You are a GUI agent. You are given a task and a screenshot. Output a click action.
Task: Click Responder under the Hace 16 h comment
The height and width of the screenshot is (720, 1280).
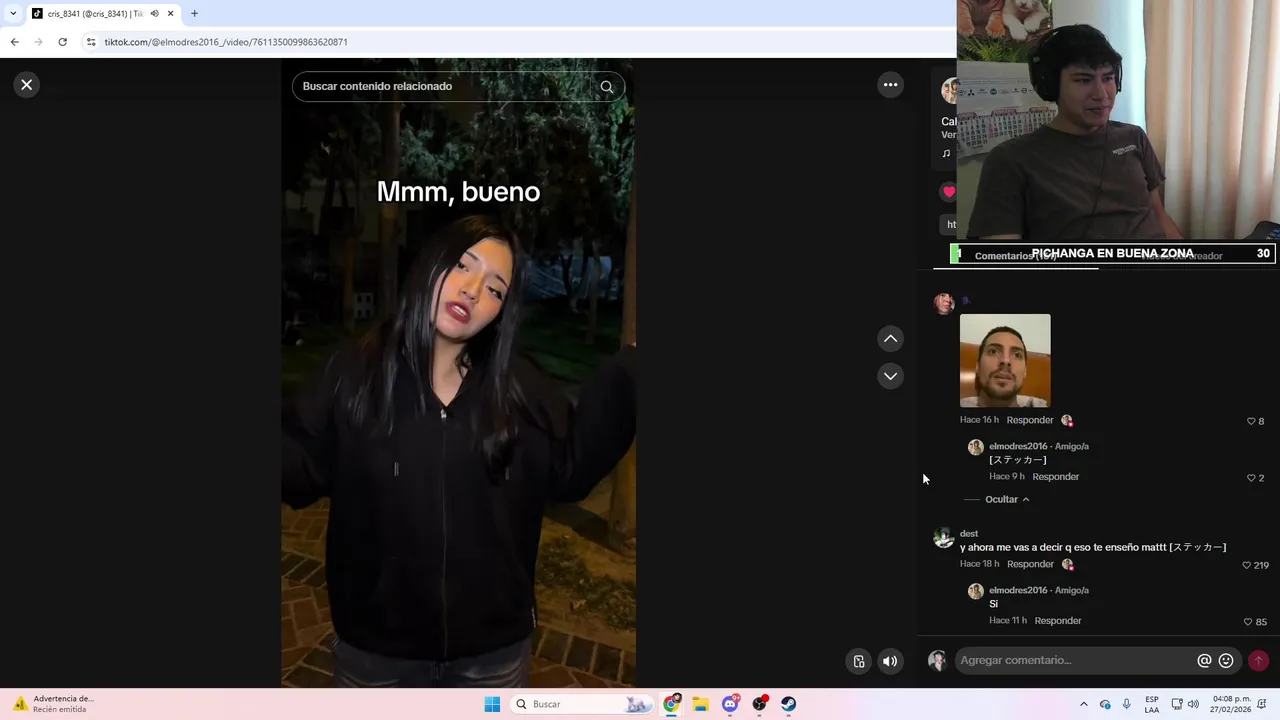[1030, 420]
